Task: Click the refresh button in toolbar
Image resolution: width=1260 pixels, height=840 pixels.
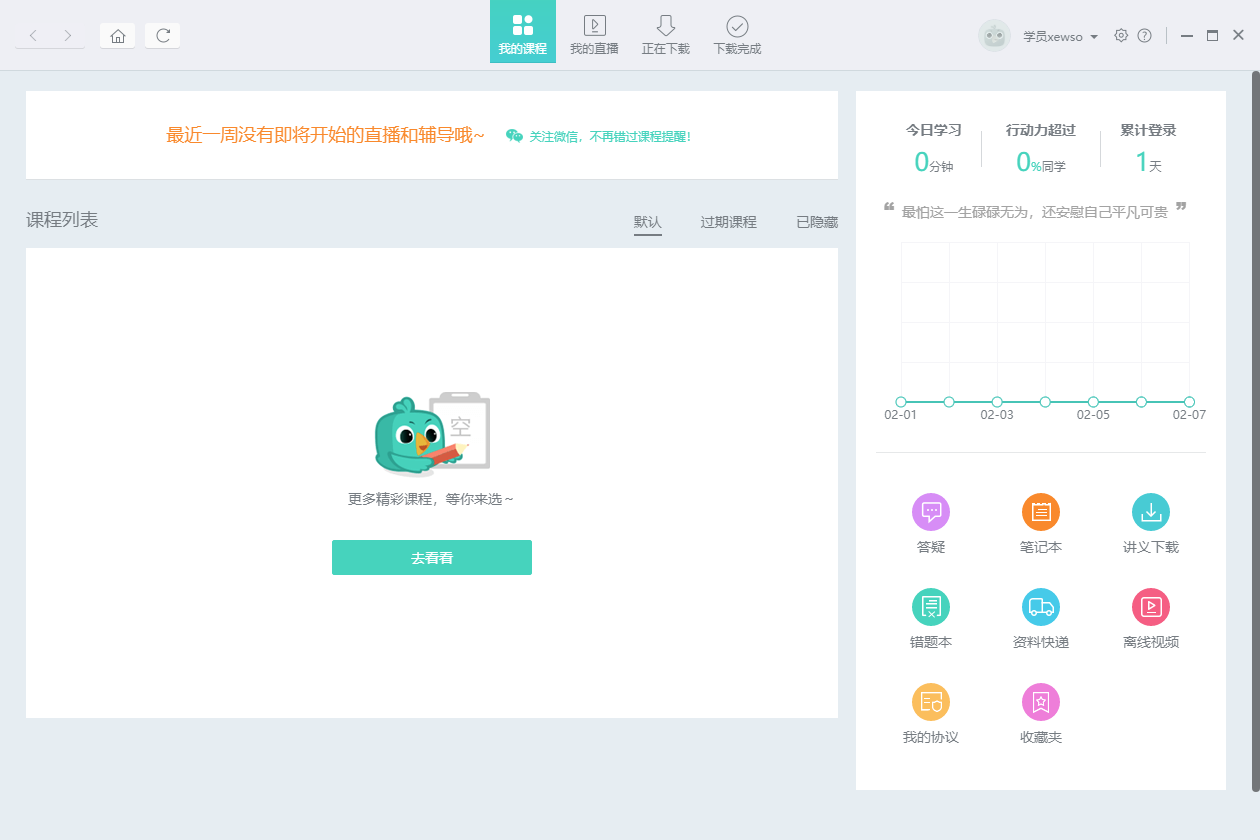Action: pyautogui.click(x=163, y=36)
